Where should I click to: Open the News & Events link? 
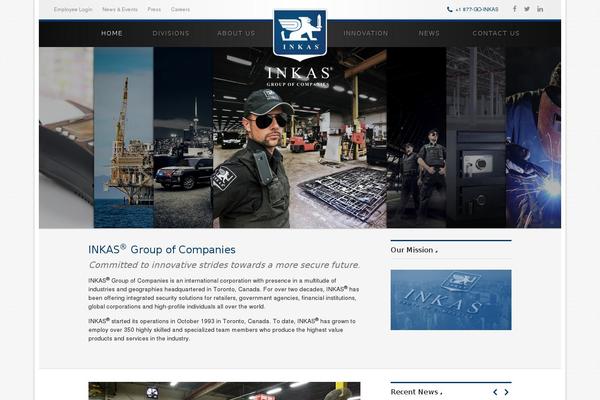coord(120,9)
